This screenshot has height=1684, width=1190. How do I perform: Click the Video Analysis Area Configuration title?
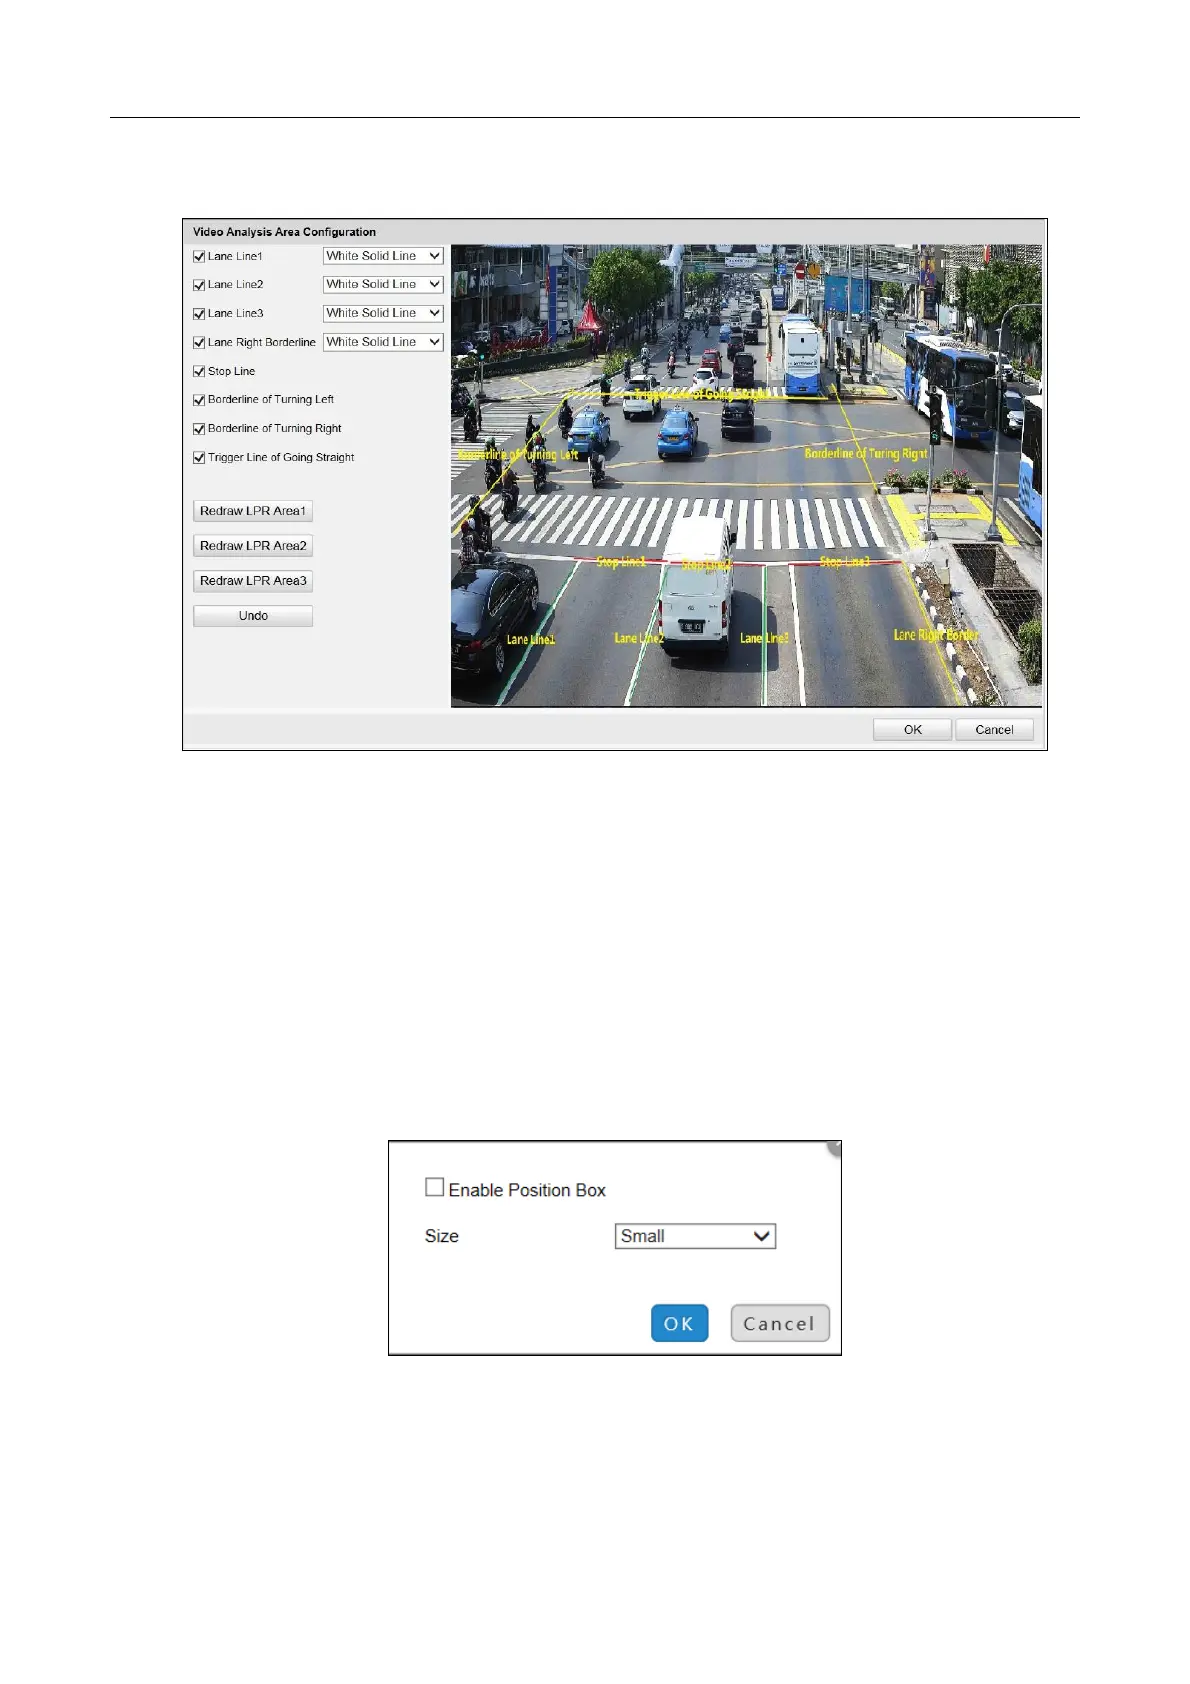(x=284, y=232)
